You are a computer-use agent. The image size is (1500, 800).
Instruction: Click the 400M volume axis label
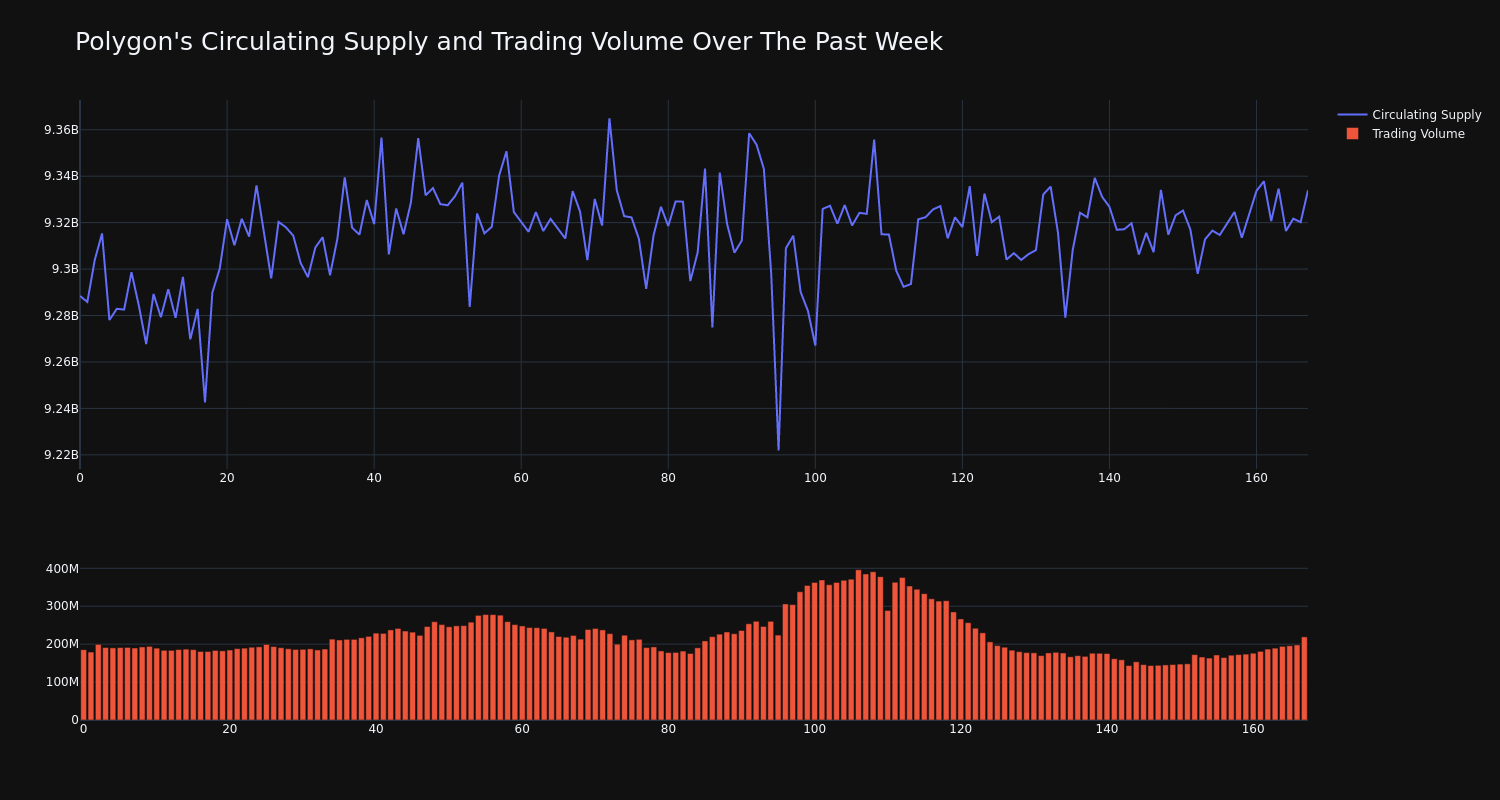pos(62,569)
